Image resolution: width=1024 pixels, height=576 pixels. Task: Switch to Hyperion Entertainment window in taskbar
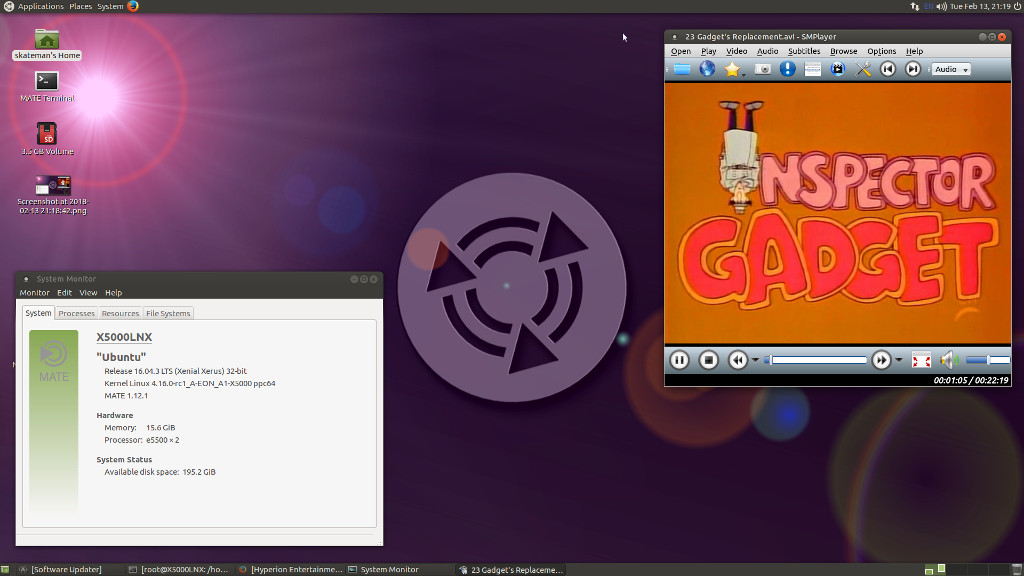[x=290, y=569]
